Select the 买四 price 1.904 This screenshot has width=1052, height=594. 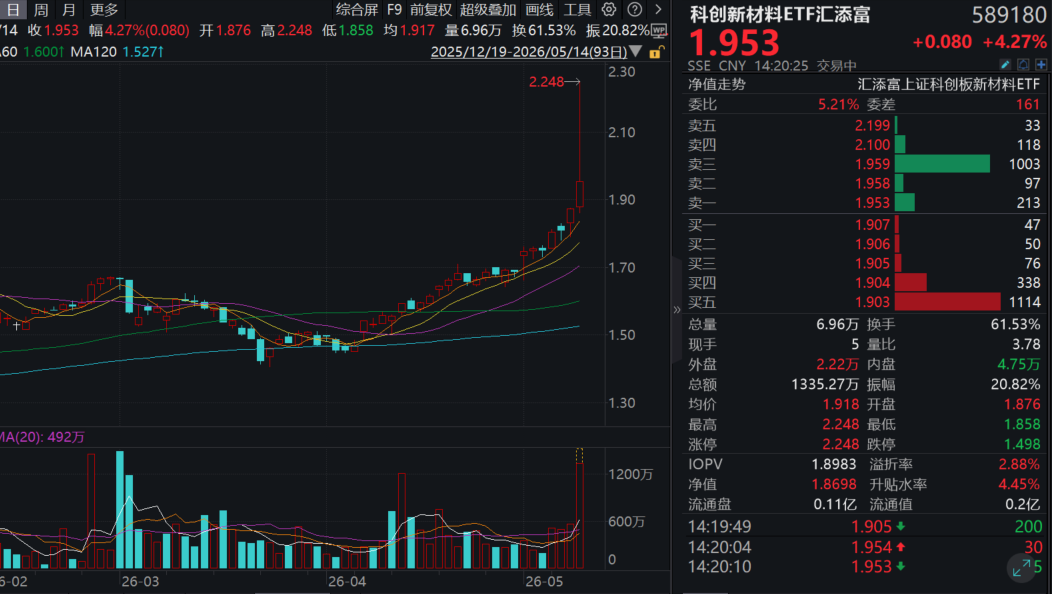tap(872, 283)
